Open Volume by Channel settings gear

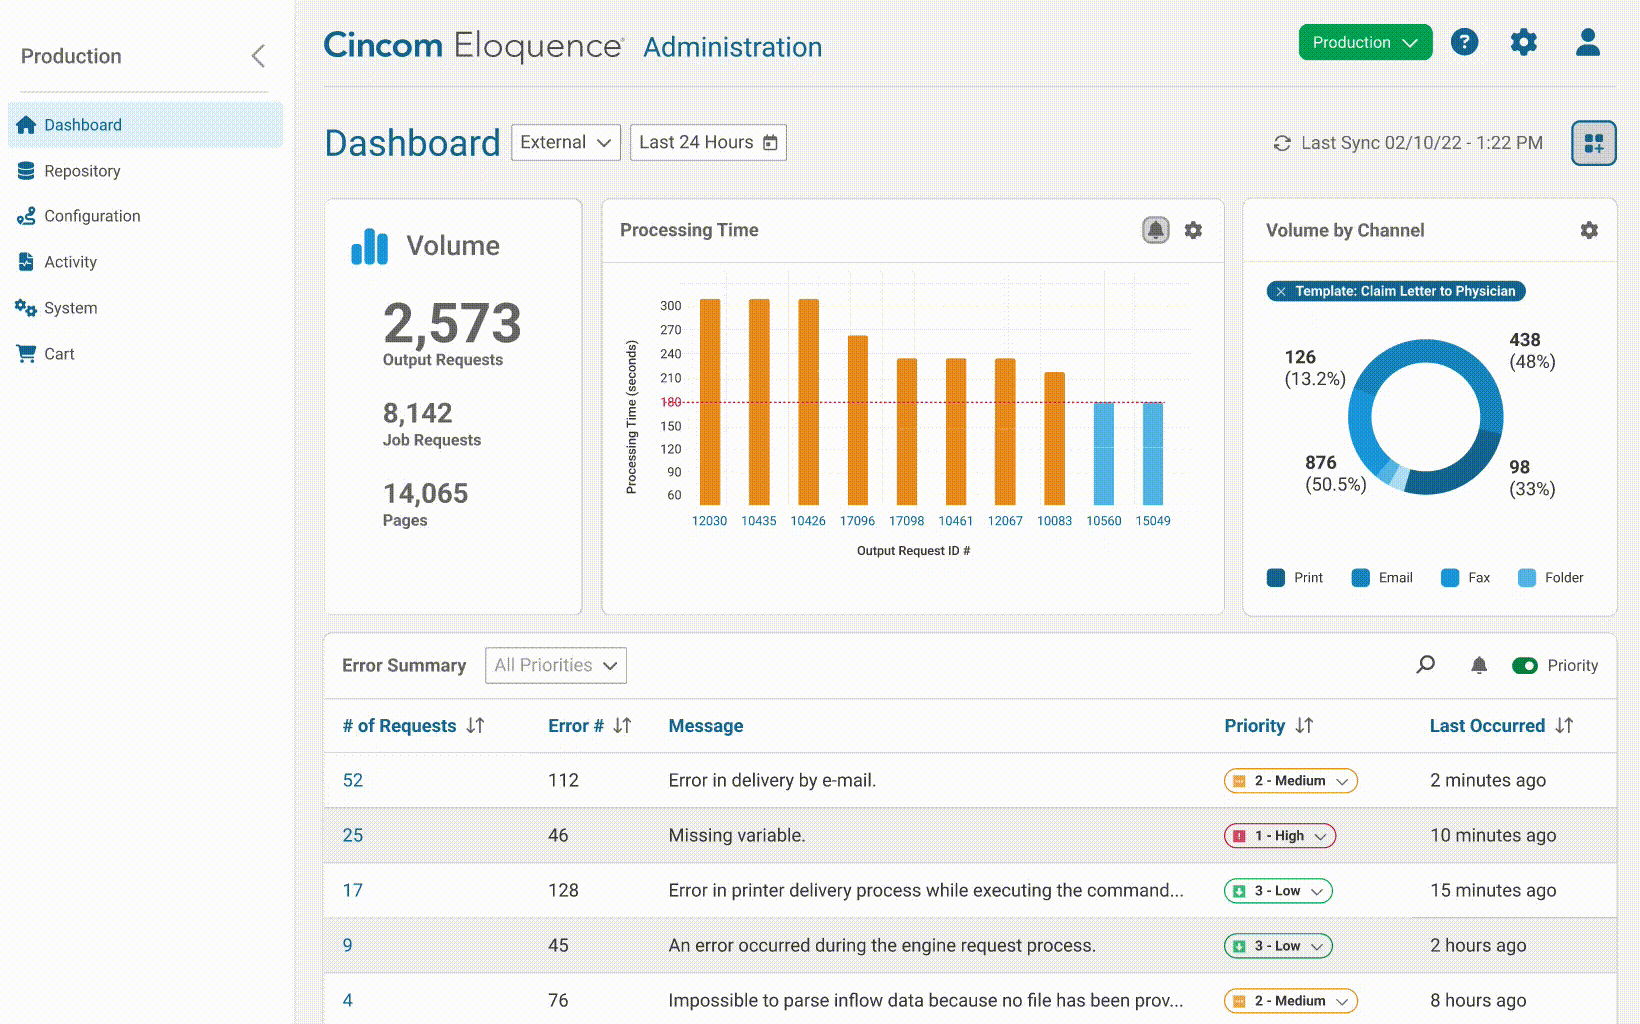1589,230
